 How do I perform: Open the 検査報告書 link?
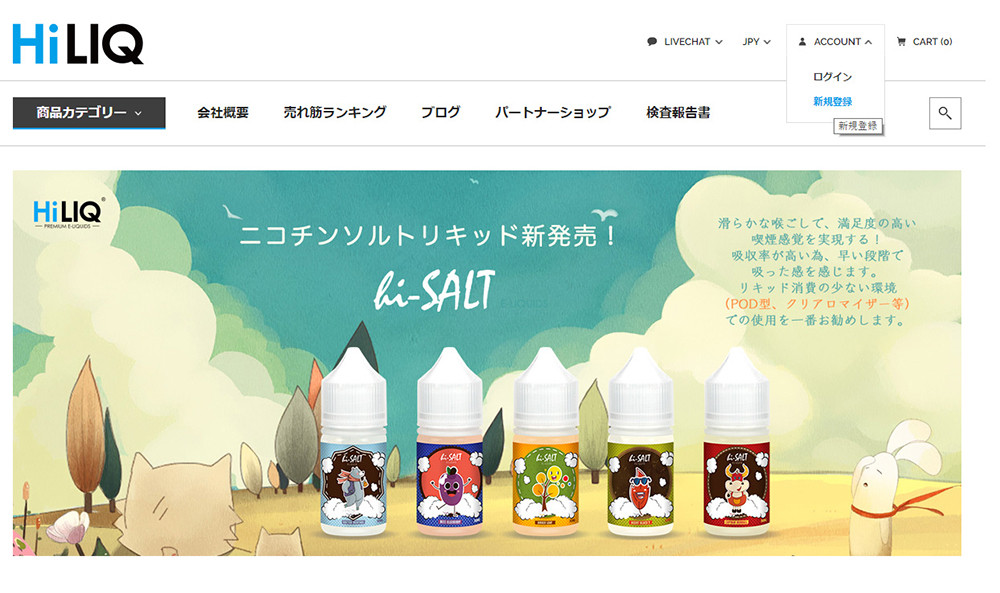(678, 113)
